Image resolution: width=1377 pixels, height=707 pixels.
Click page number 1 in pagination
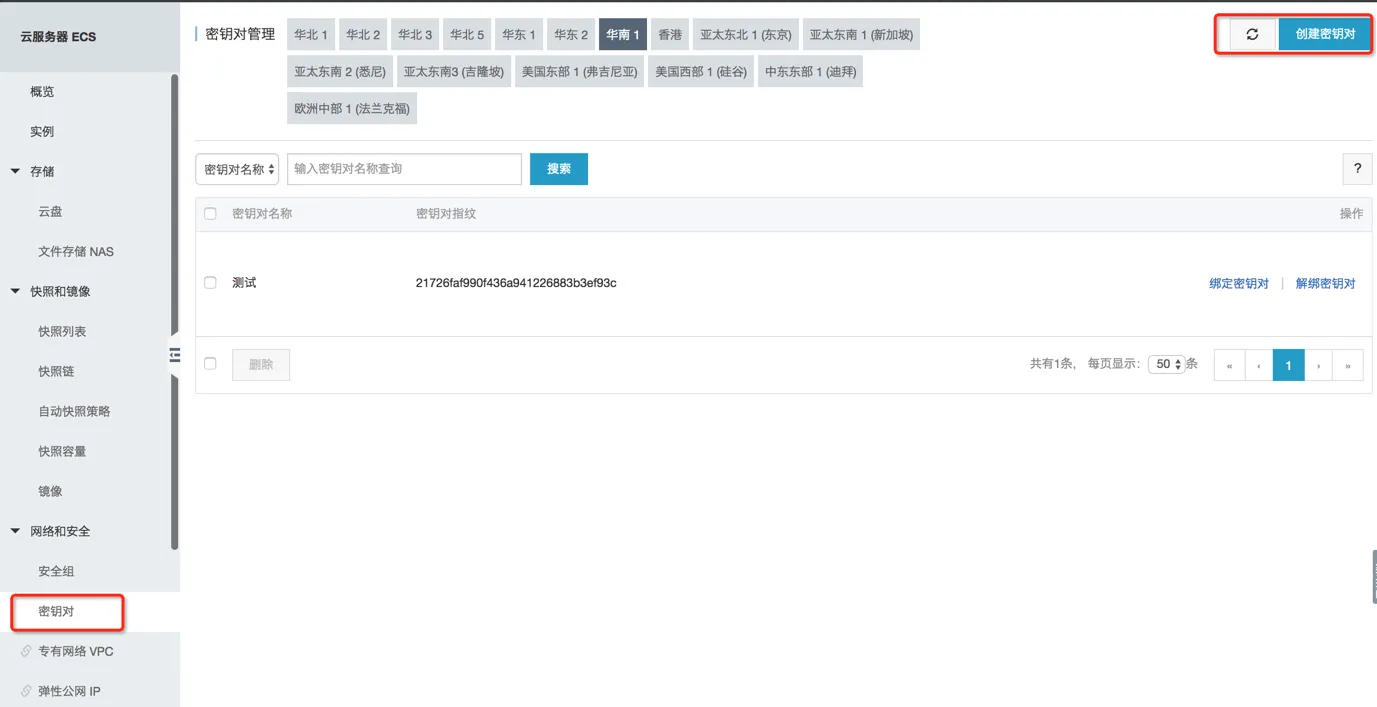(x=1288, y=364)
